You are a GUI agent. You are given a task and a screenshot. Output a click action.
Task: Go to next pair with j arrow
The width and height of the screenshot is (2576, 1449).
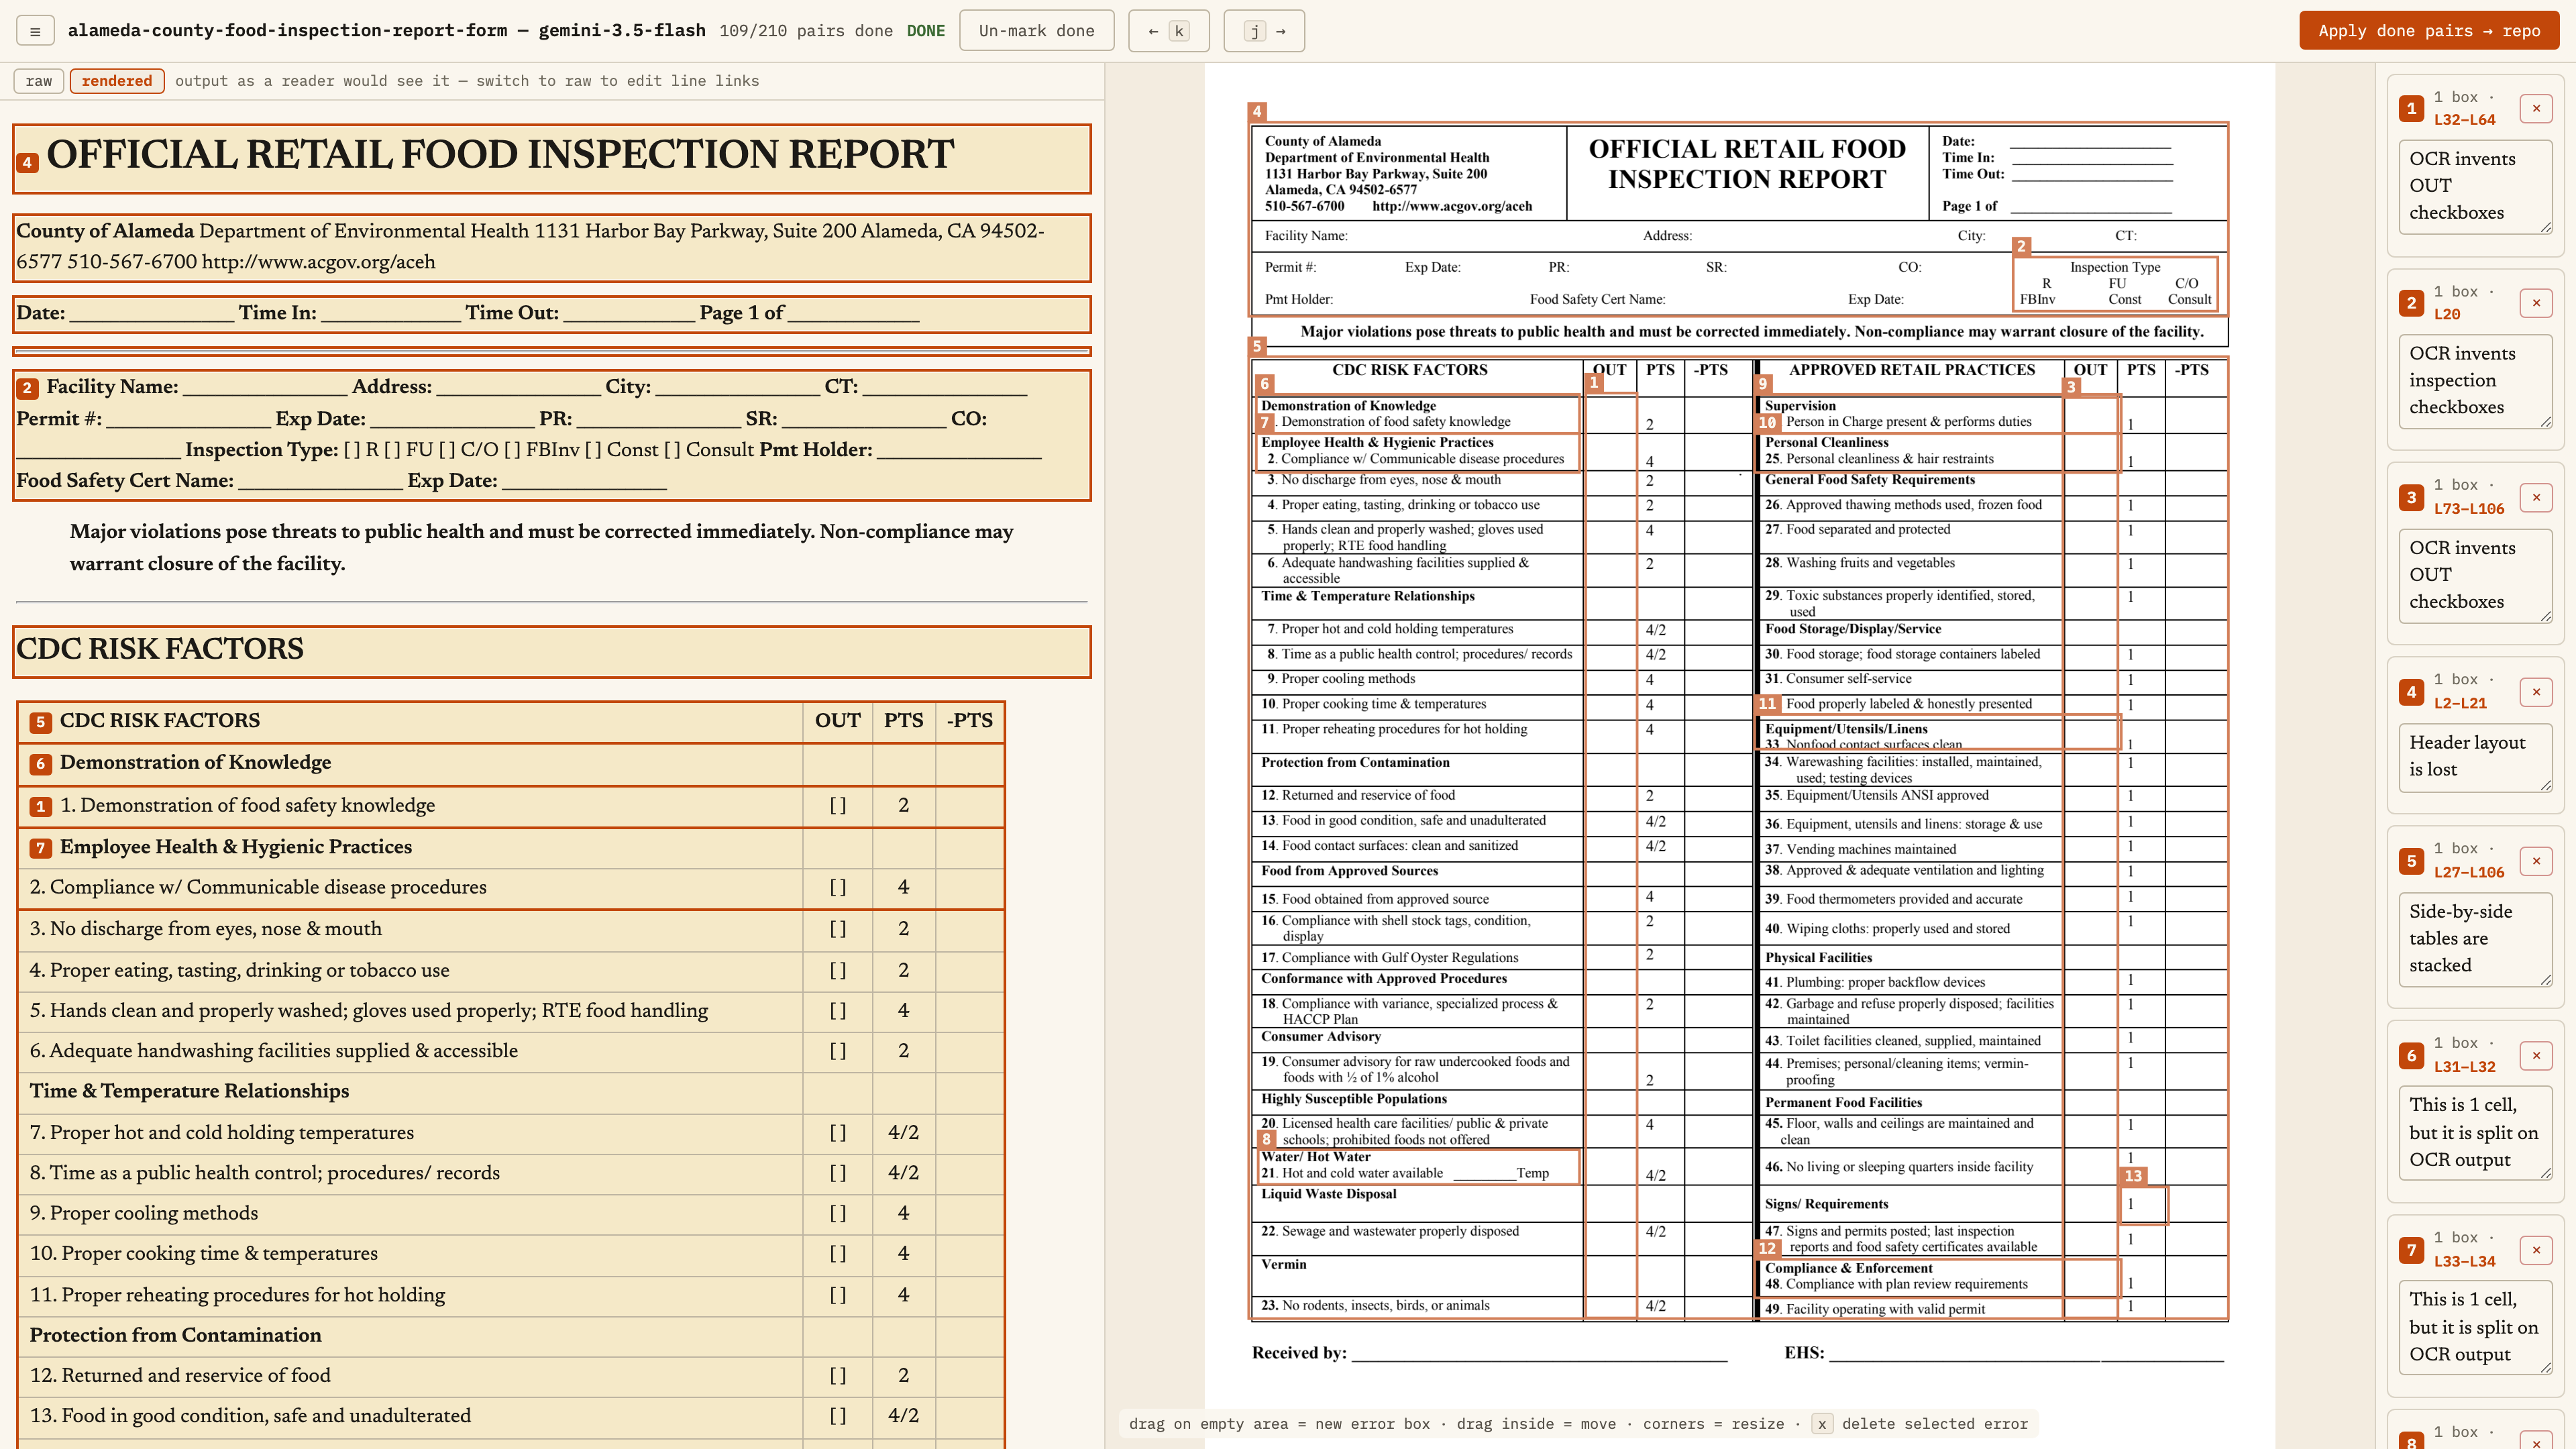(x=1264, y=31)
